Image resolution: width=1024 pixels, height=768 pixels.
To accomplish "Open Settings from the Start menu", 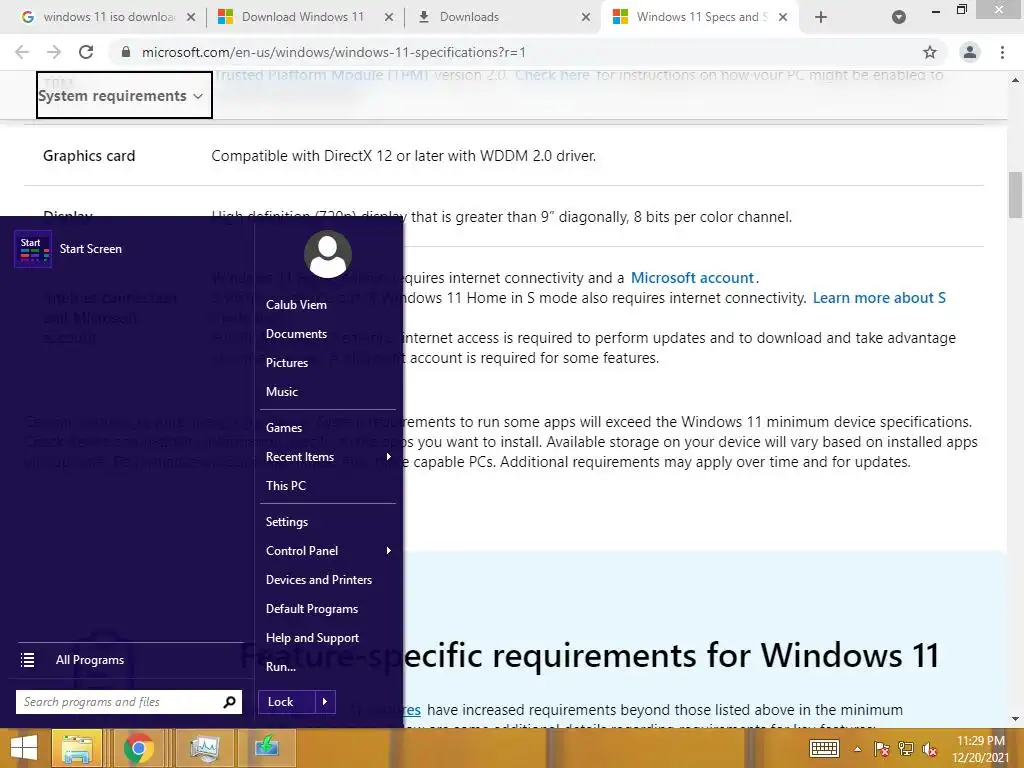I will pos(287,522).
